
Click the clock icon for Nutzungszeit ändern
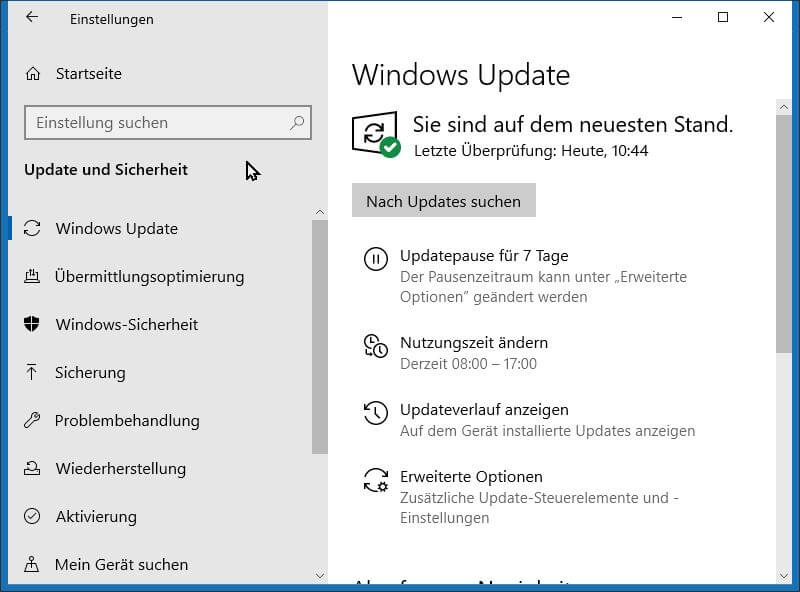pos(376,346)
